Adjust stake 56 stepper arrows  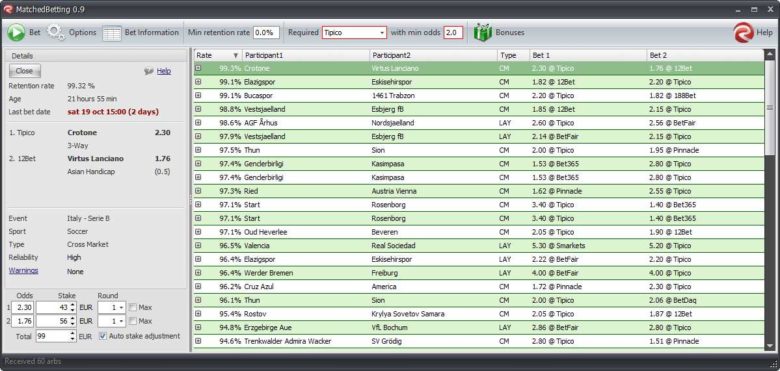[73, 321]
